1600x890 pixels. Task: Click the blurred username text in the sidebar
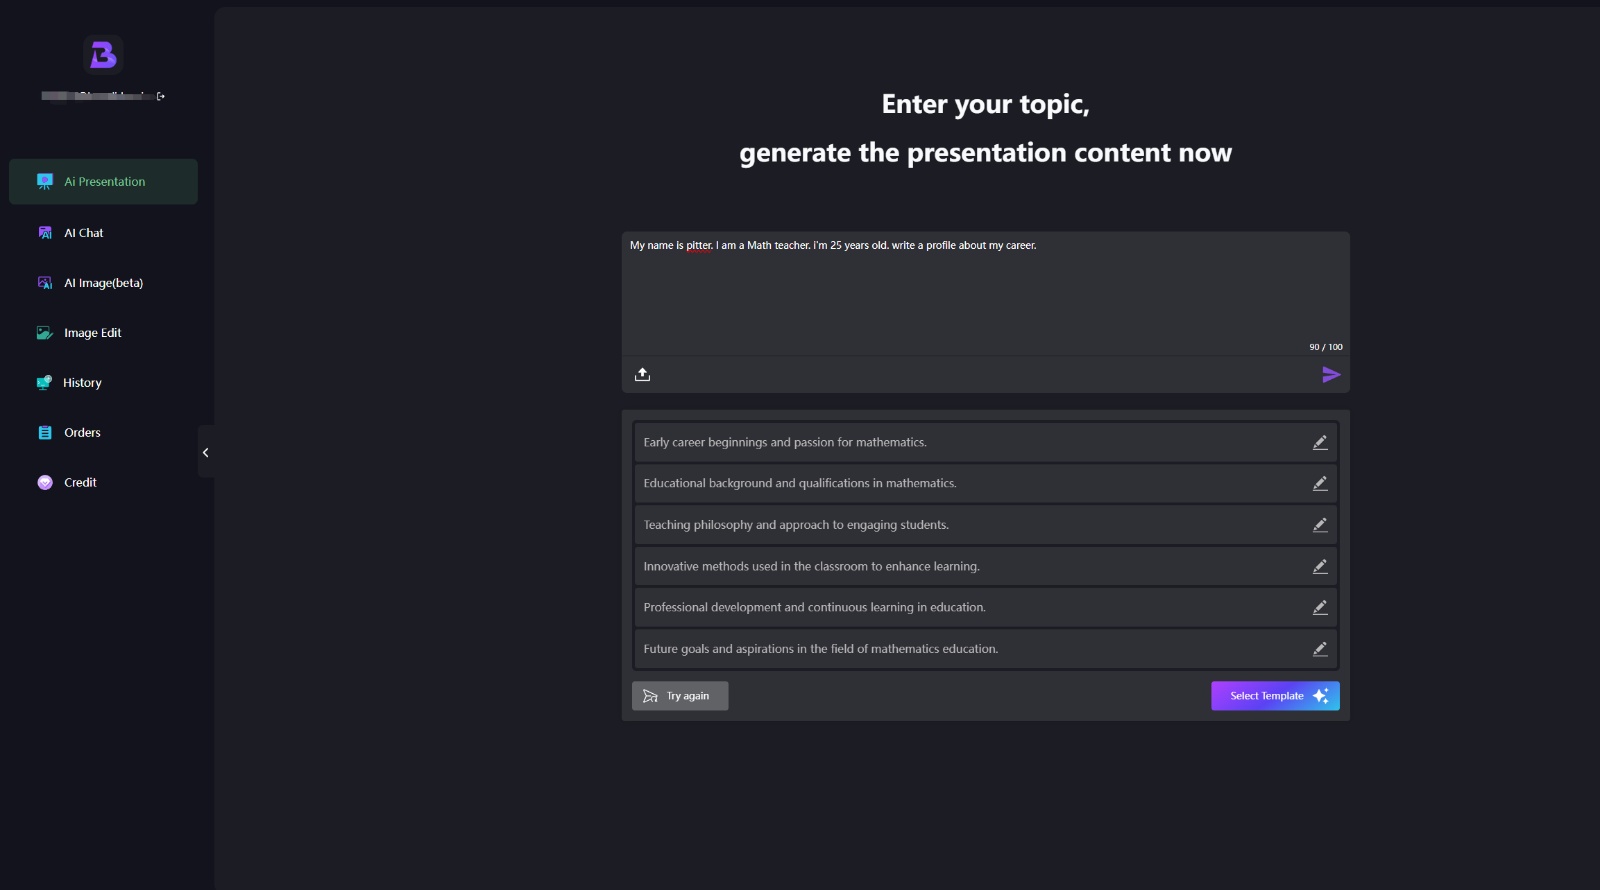[97, 96]
